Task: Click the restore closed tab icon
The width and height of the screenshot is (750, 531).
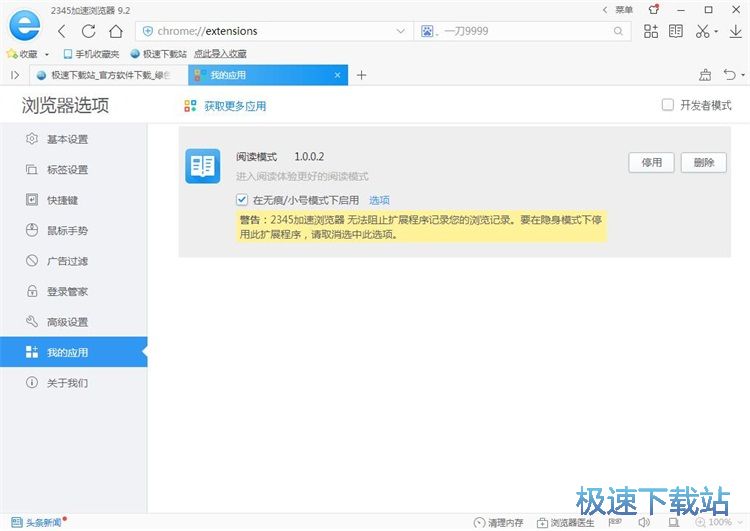Action: click(x=729, y=75)
